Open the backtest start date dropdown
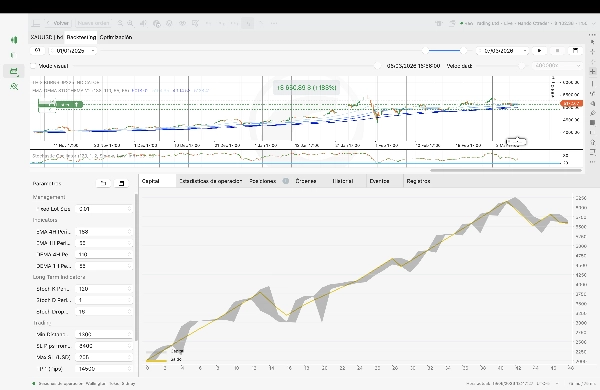 [73, 51]
